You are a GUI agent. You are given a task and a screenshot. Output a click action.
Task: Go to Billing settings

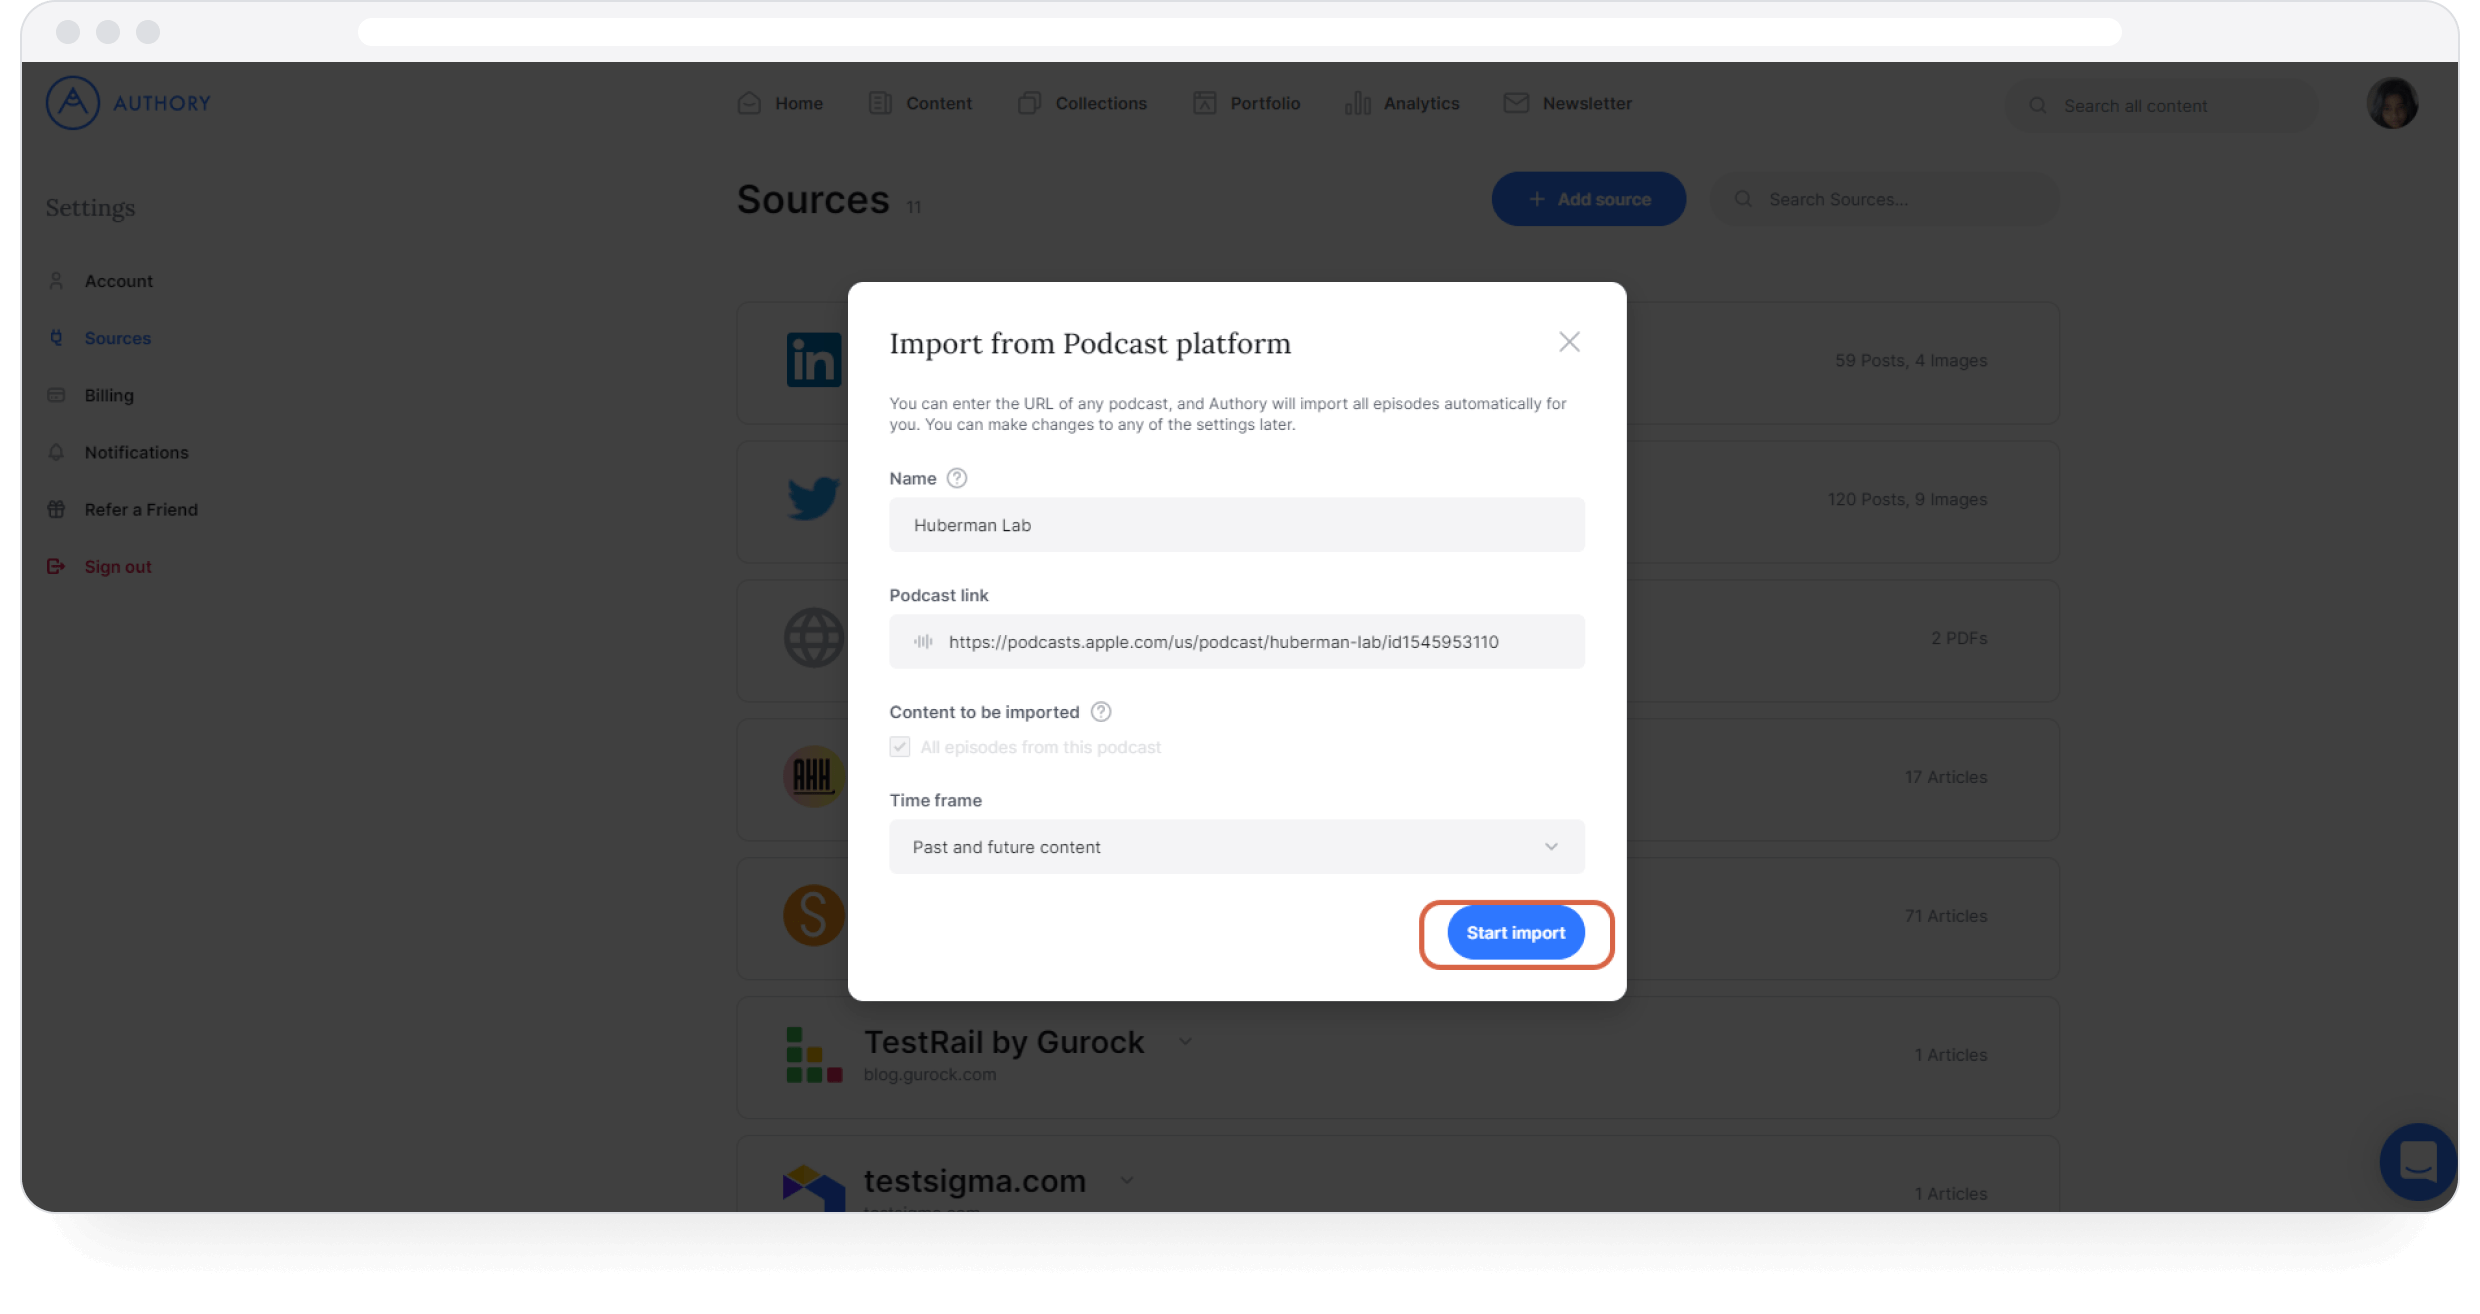[108, 395]
